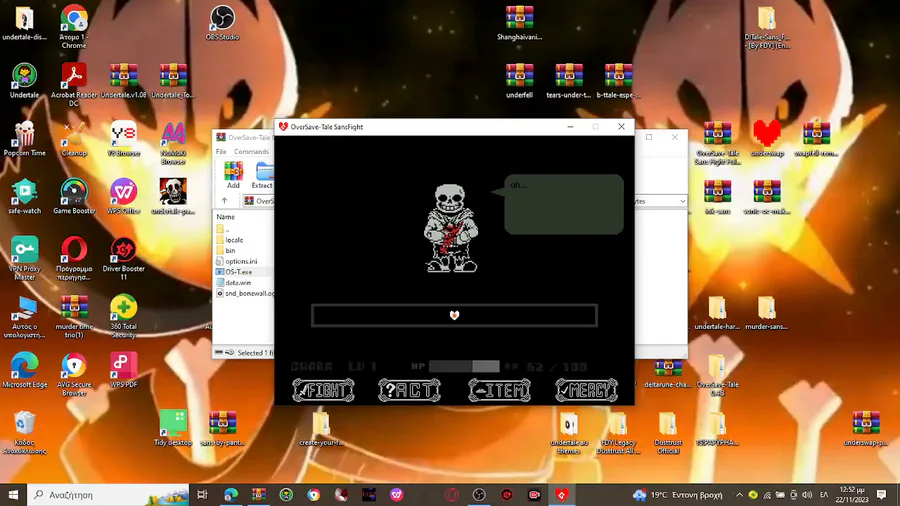Click the Name column header in WinRAR
Screen dimensions: 900x506
coord(226,217)
